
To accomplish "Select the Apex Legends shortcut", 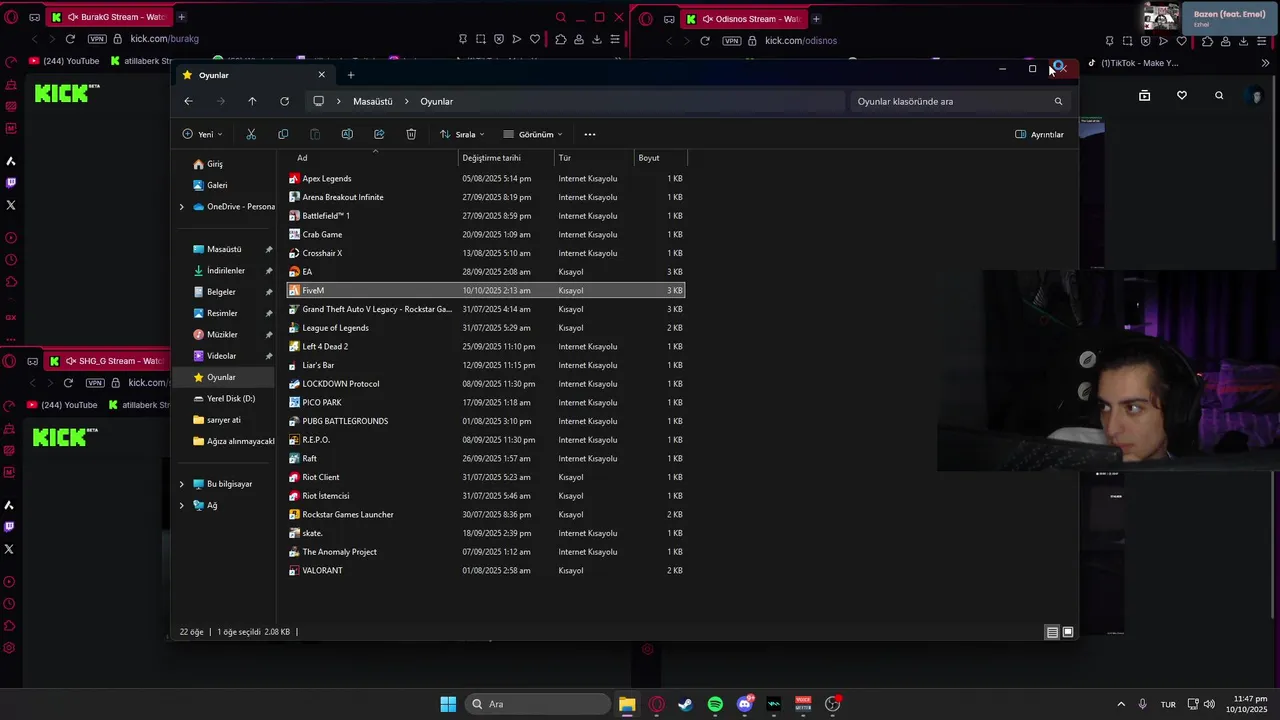I will coord(486,178).
